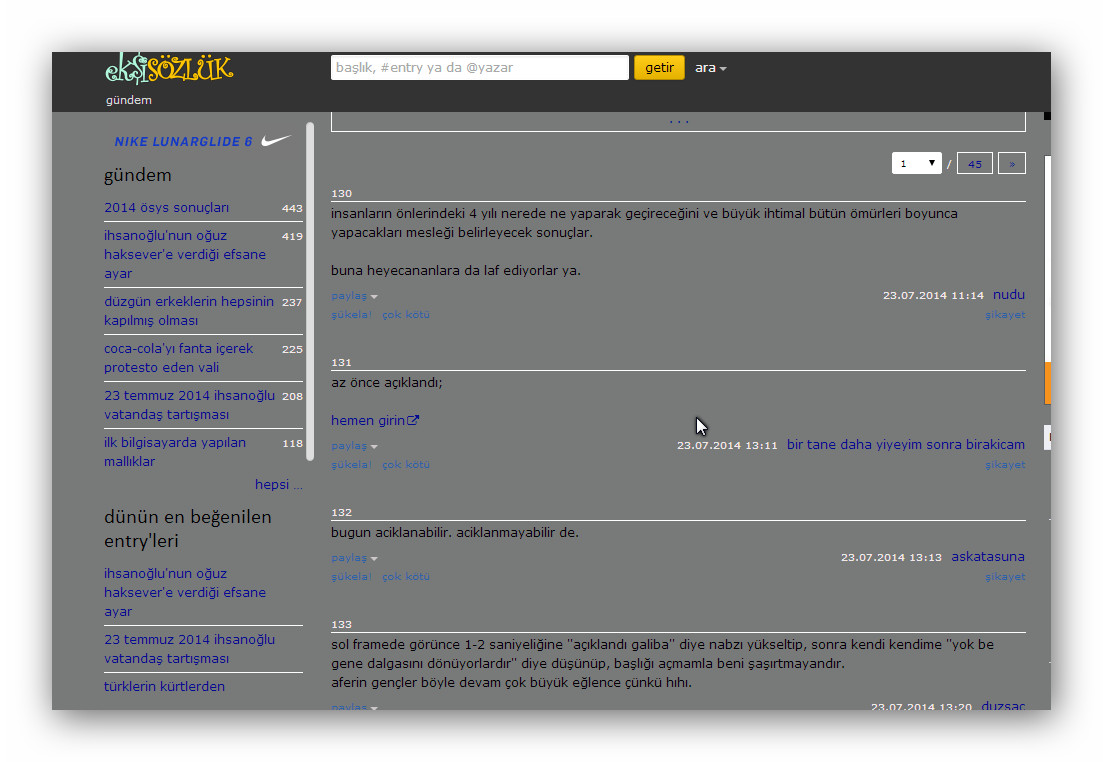Show all topics via hepsi link
1103x762 pixels.
pyautogui.click(x=278, y=484)
